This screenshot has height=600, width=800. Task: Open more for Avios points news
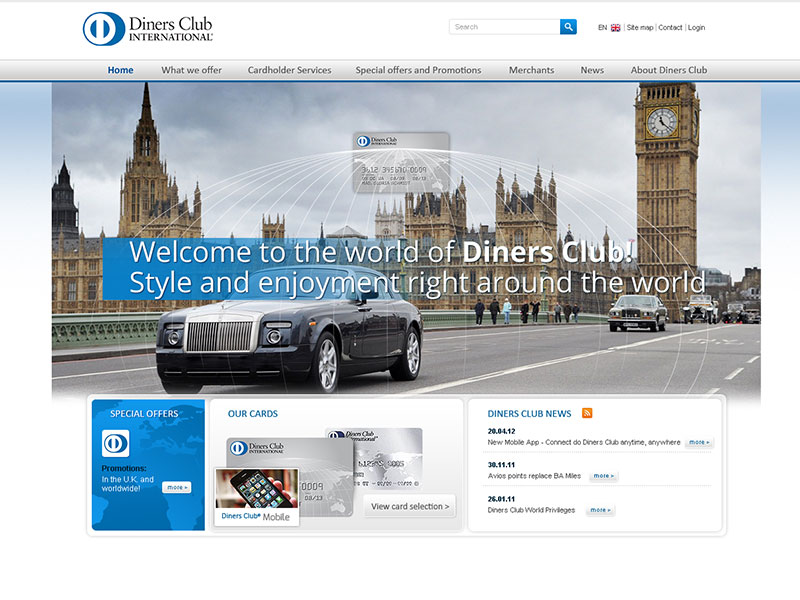click(604, 476)
